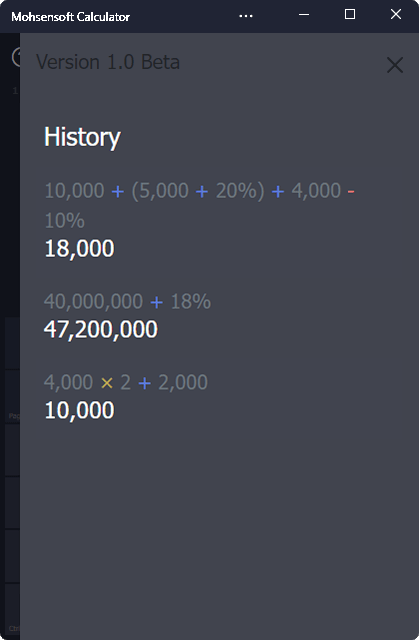Click the red minus sign in first entry
The height and width of the screenshot is (640, 419).
pos(350,191)
